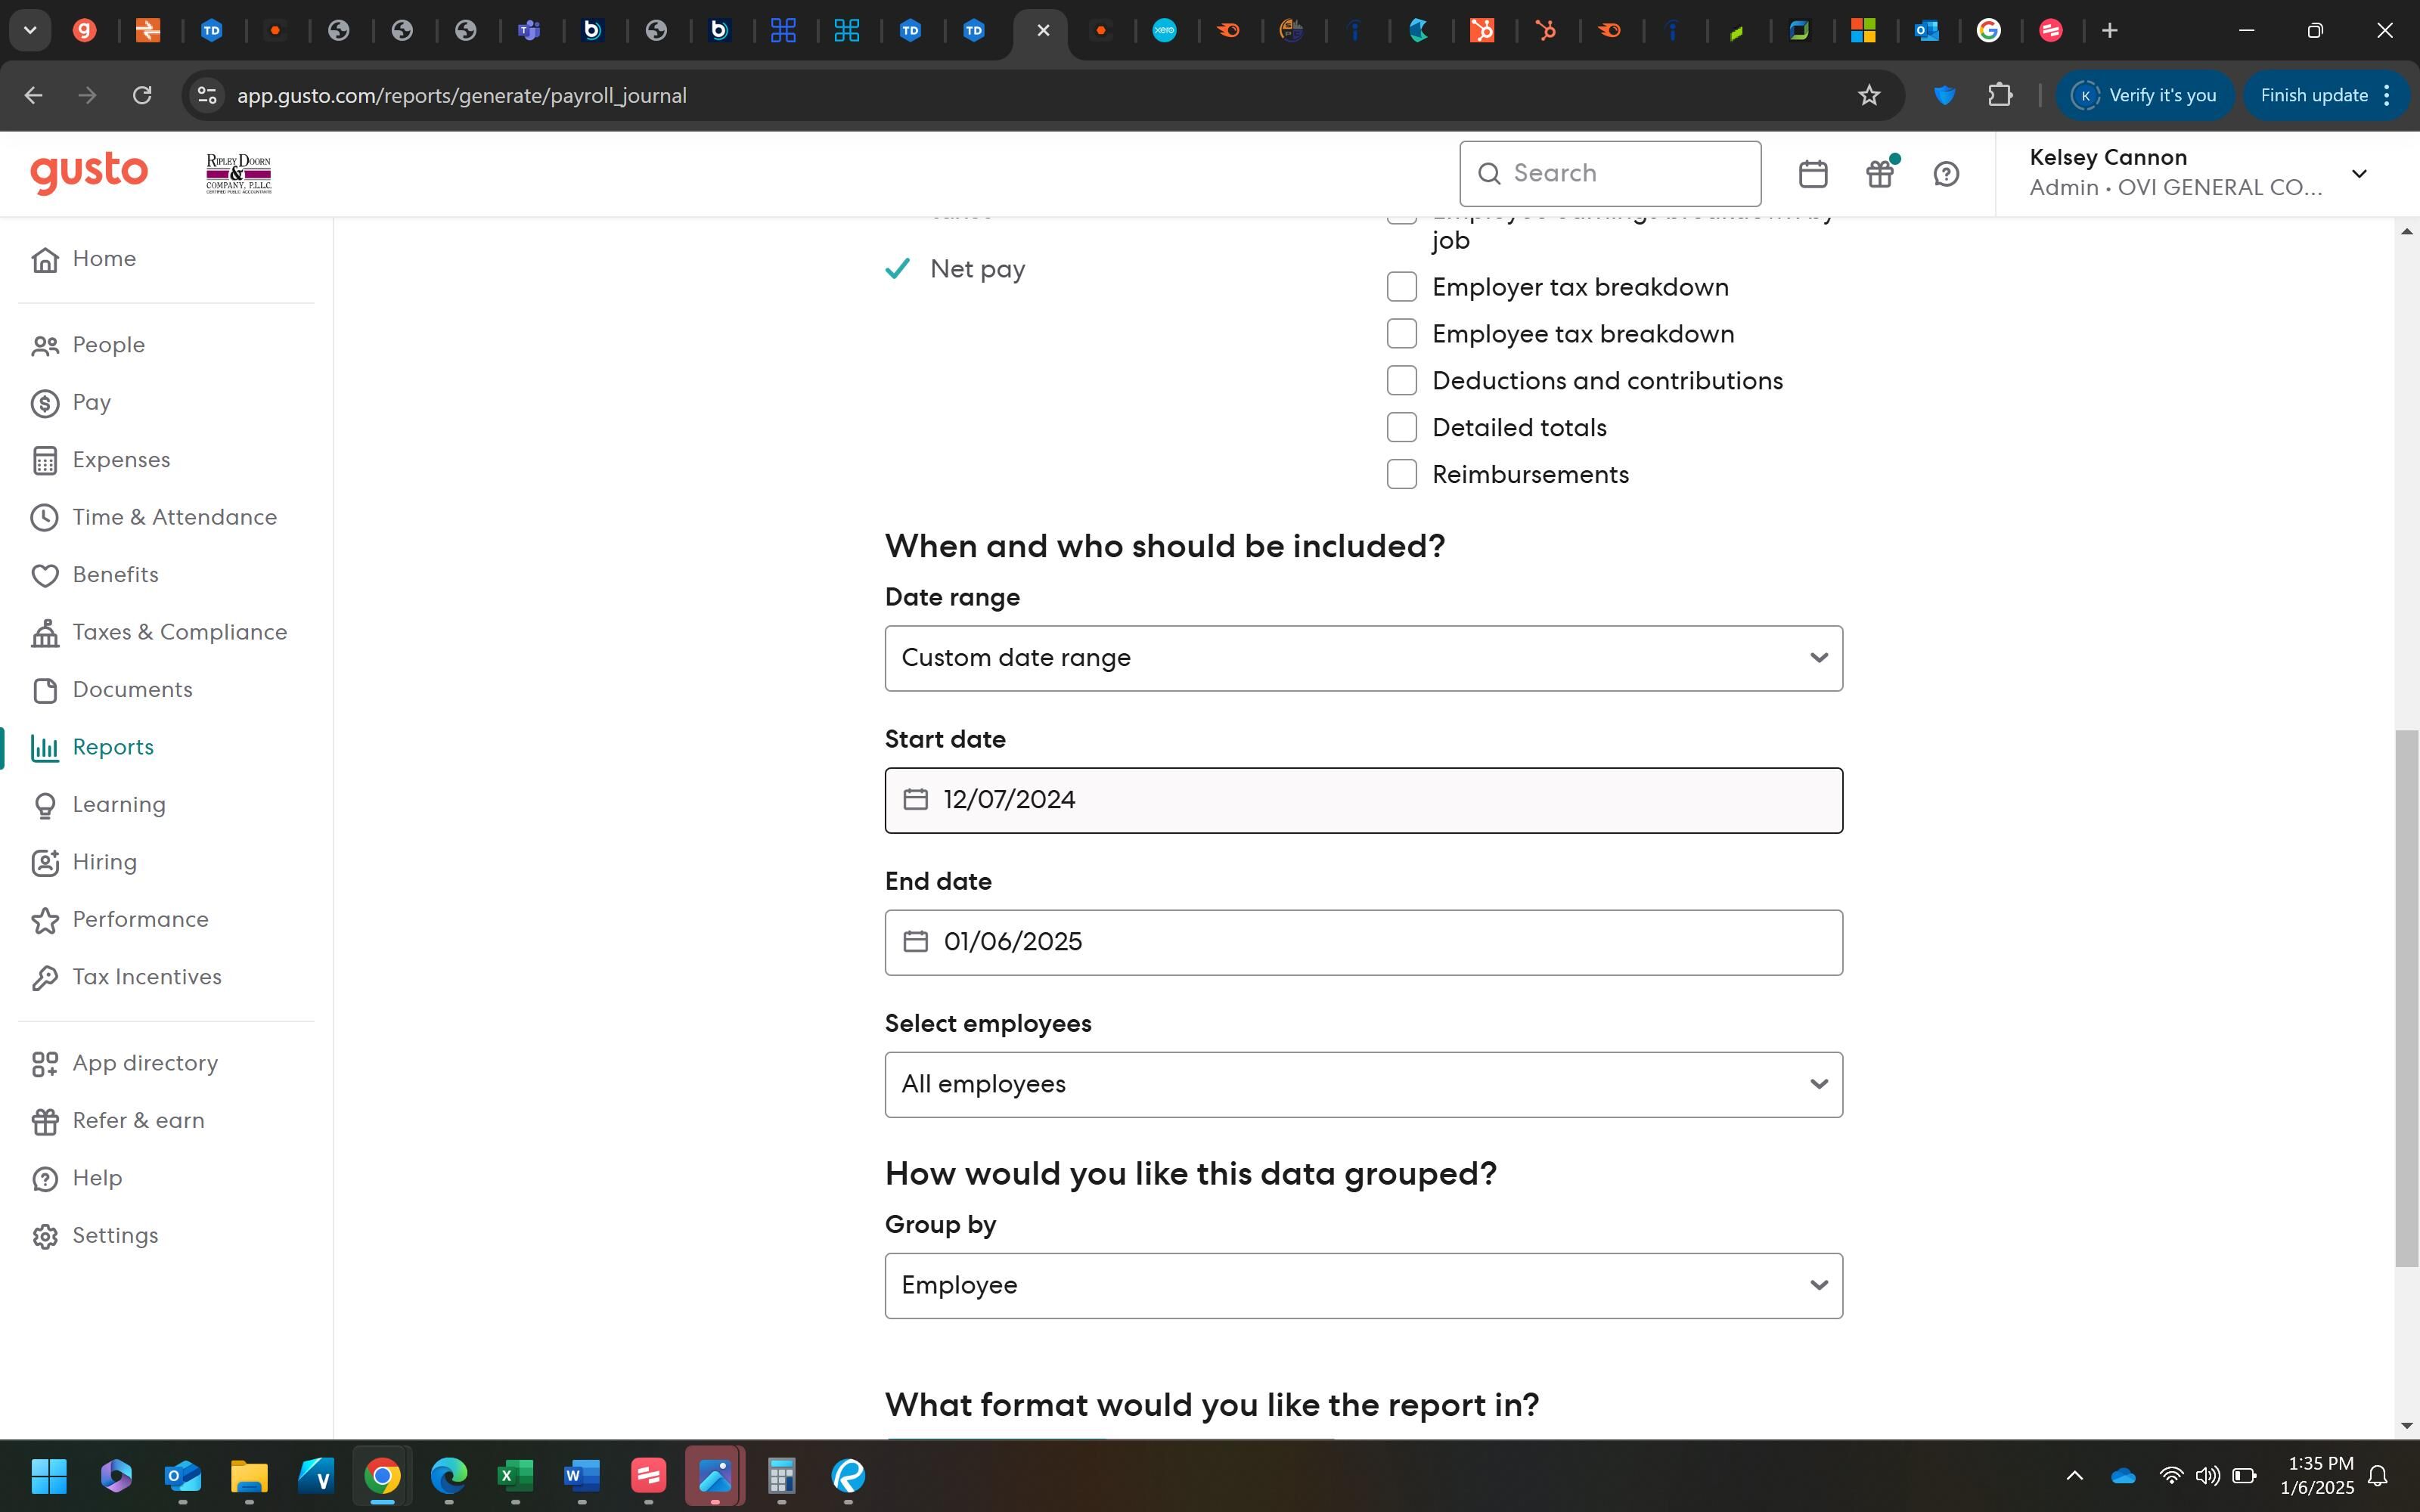Expand the Kelsey Cannon account menu
The height and width of the screenshot is (1512, 2420).
[2358, 174]
